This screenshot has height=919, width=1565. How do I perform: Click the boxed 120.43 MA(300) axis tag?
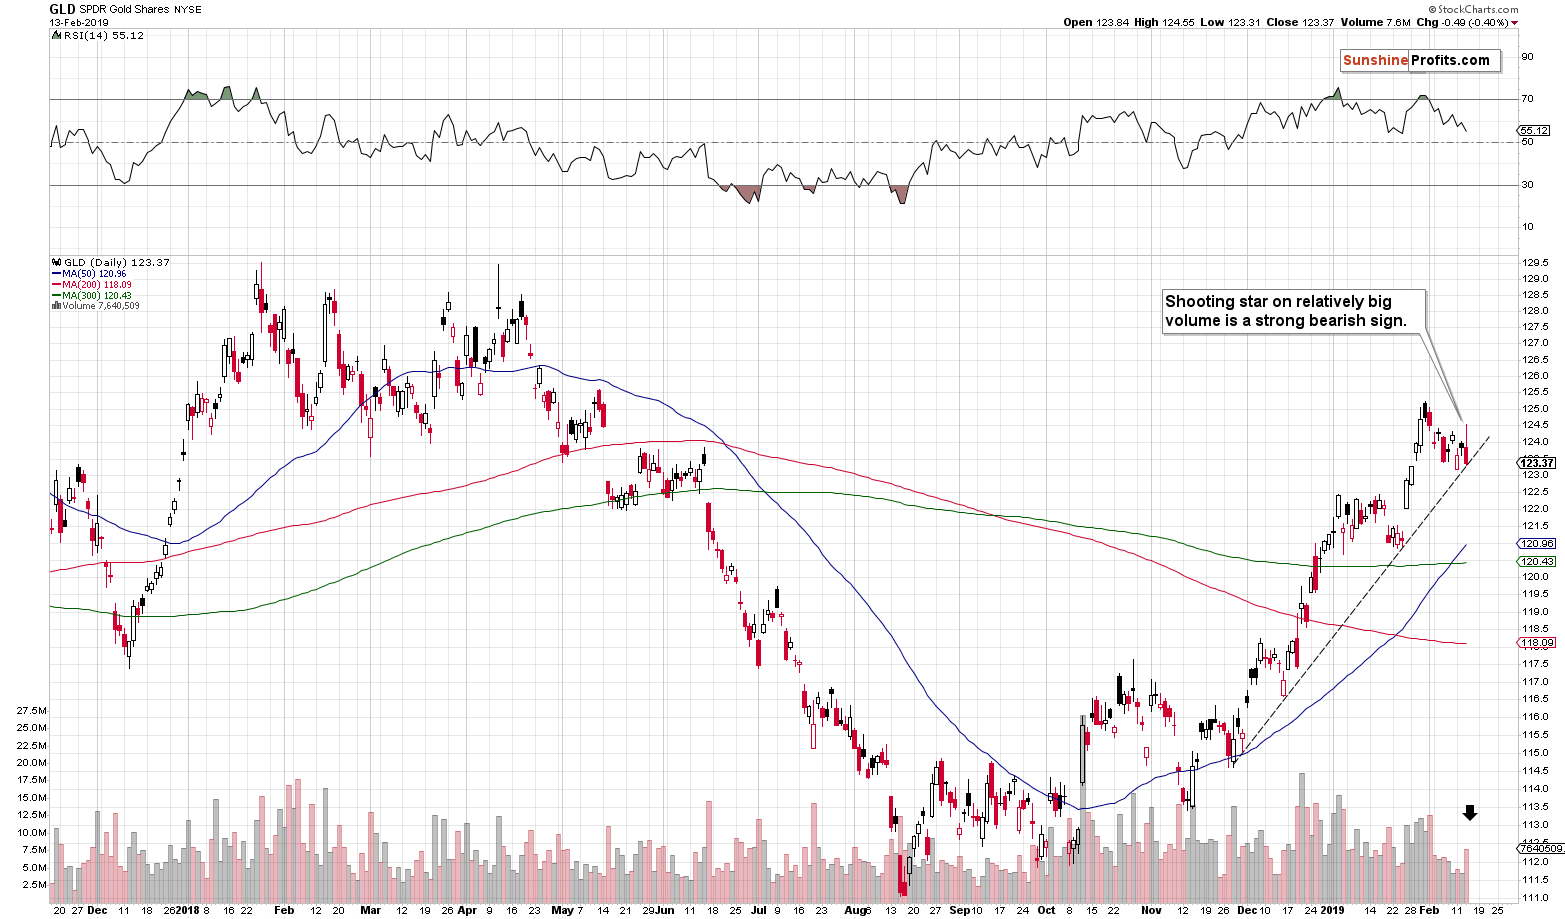pyautogui.click(x=1536, y=562)
